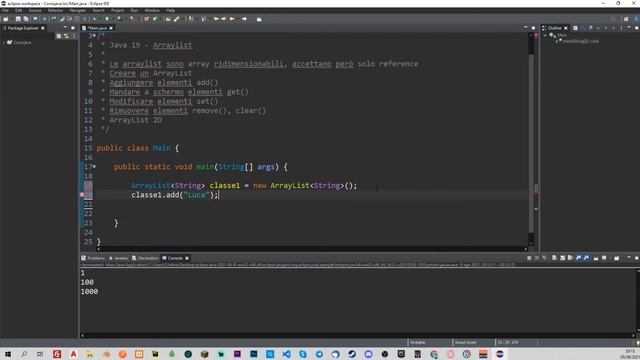Image resolution: width=640 pixels, height=360 pixels.
Task: Open the Refactor menu
Action: click(x=56, y=10)
